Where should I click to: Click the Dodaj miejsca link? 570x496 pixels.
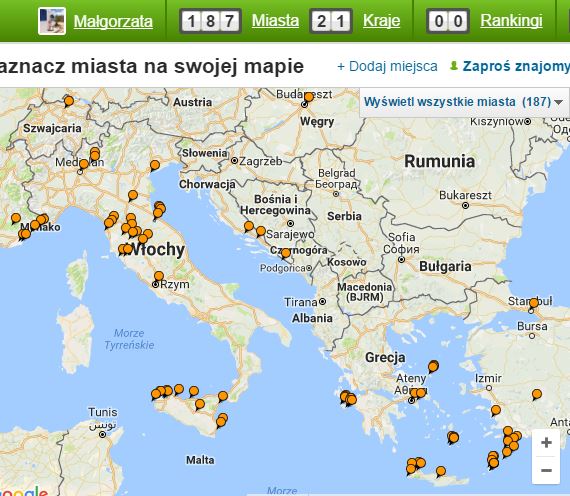(388, 66)
